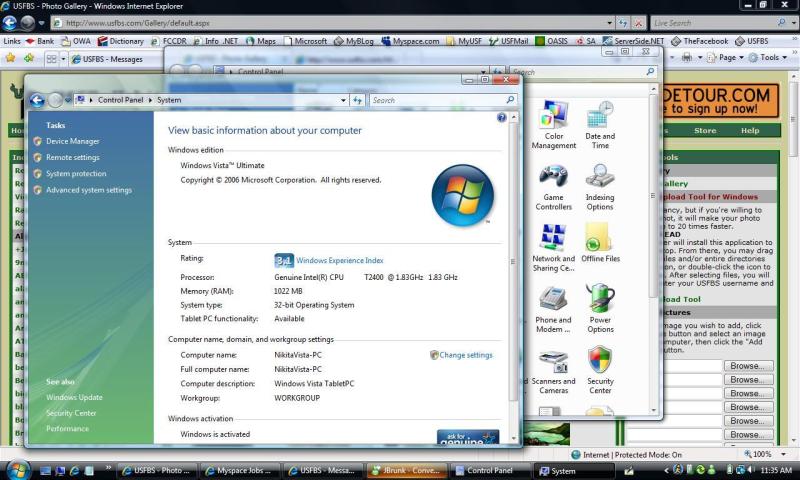Open Game Controllers icon

coord(554,187)
